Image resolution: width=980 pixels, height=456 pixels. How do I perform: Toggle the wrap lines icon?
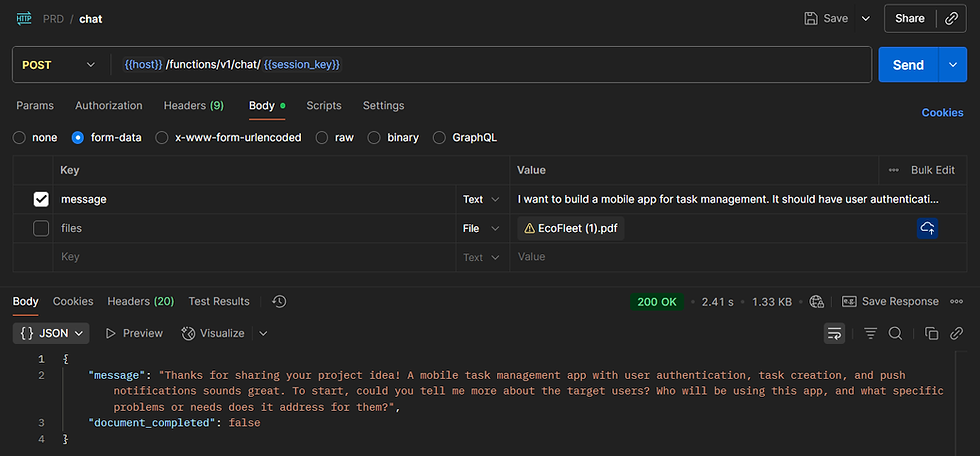point(834,334)
